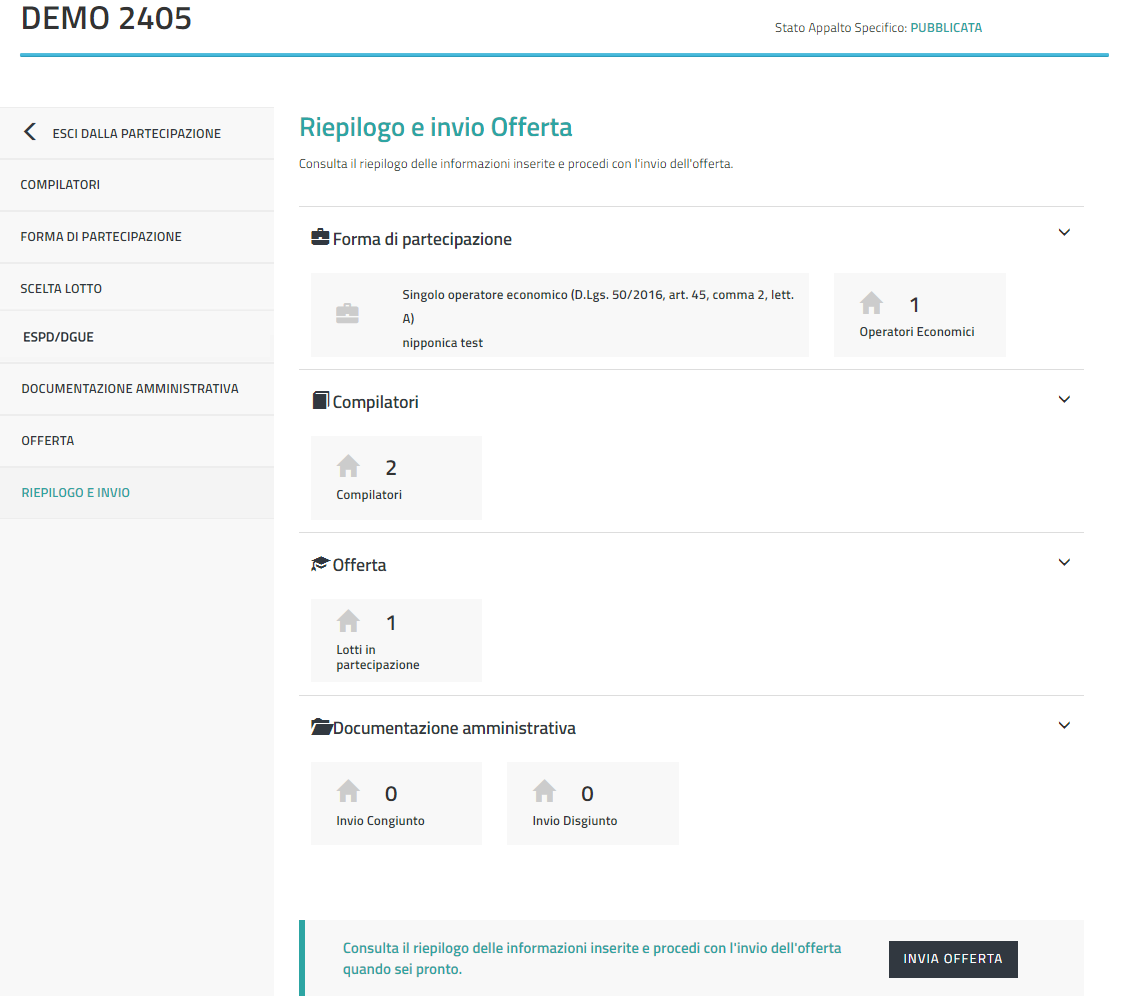1143x1003 pixels.
Task: Click the house icon in Invio Disgiunto card
Action: pyautogui.click(x=544, y=791)
